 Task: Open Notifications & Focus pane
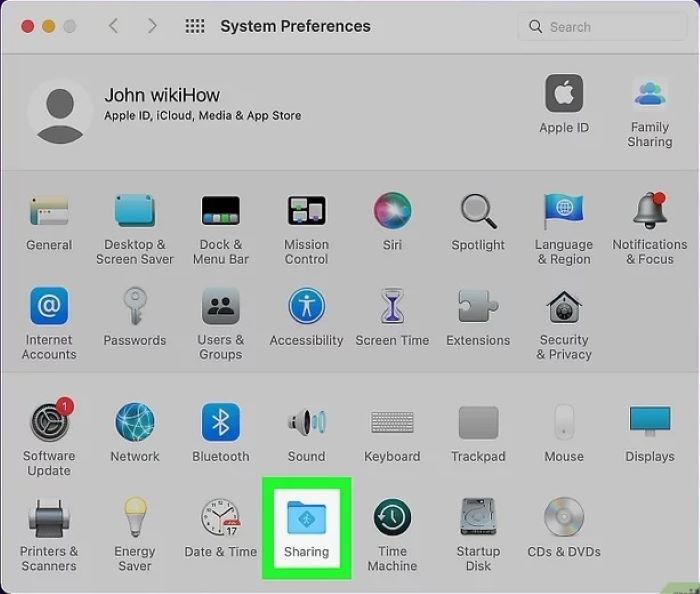pyautogui.click(x=649, y=211)
